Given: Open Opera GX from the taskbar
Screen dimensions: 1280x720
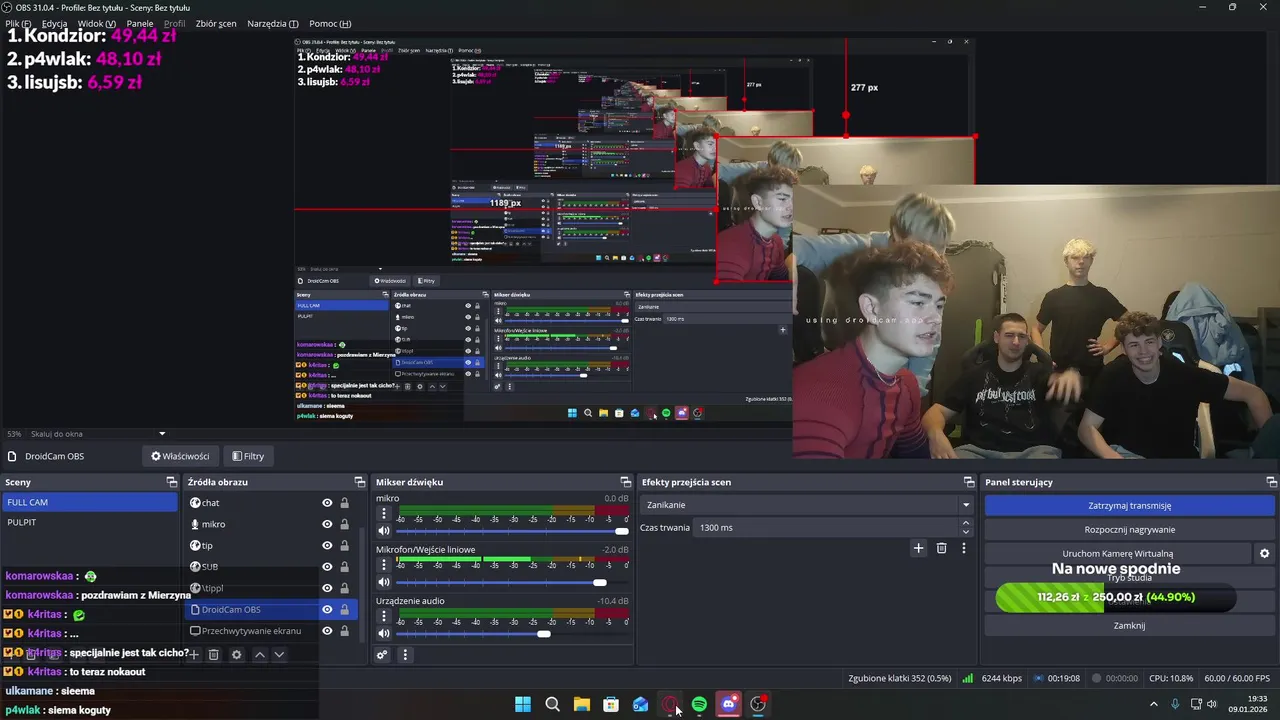Looking at the screenshot, I should (669, 704).
